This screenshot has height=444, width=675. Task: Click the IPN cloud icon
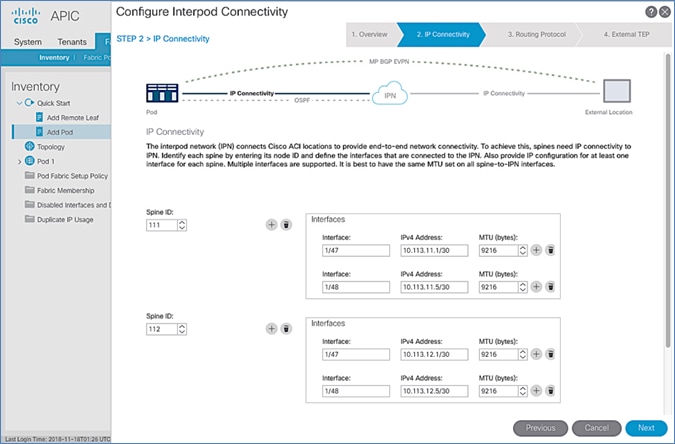[390, 93]
